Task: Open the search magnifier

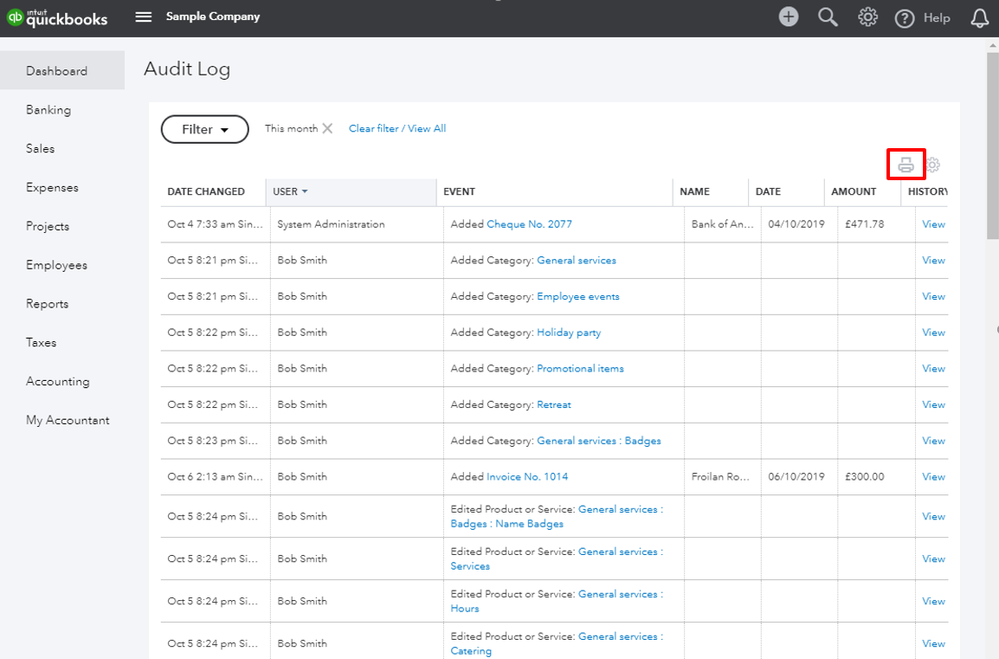Action: [828, 17]
